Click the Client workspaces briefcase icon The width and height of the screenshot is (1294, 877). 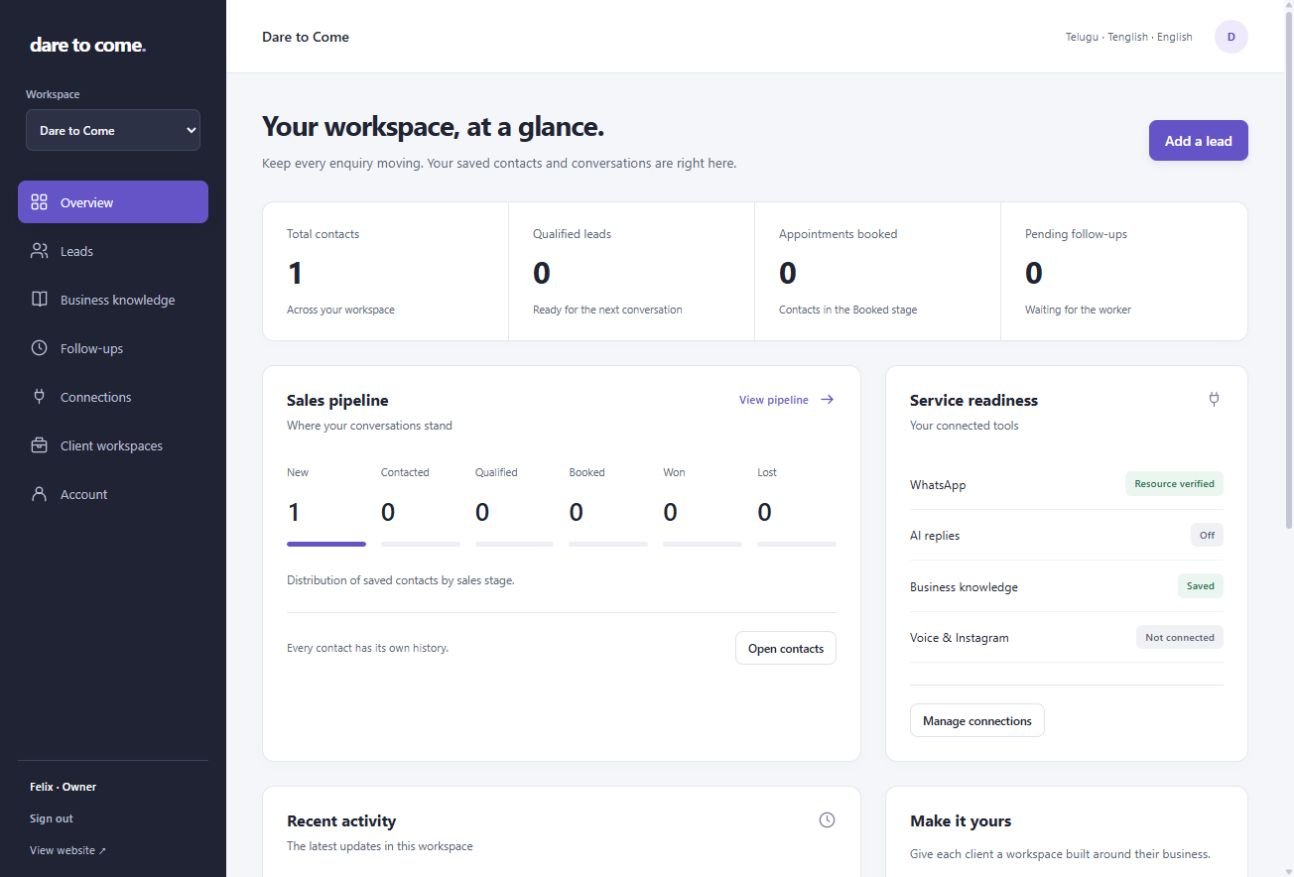(x=39, y=445)
